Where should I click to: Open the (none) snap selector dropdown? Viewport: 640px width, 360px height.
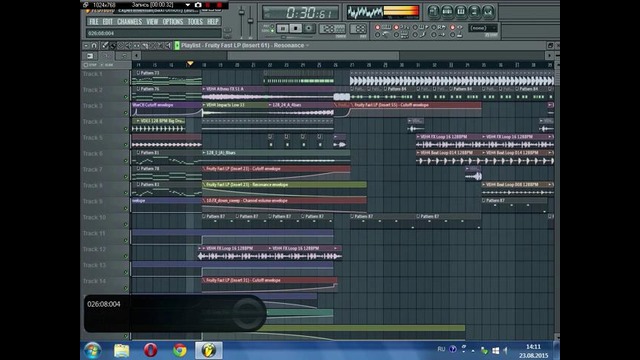(x=483, y=28)
